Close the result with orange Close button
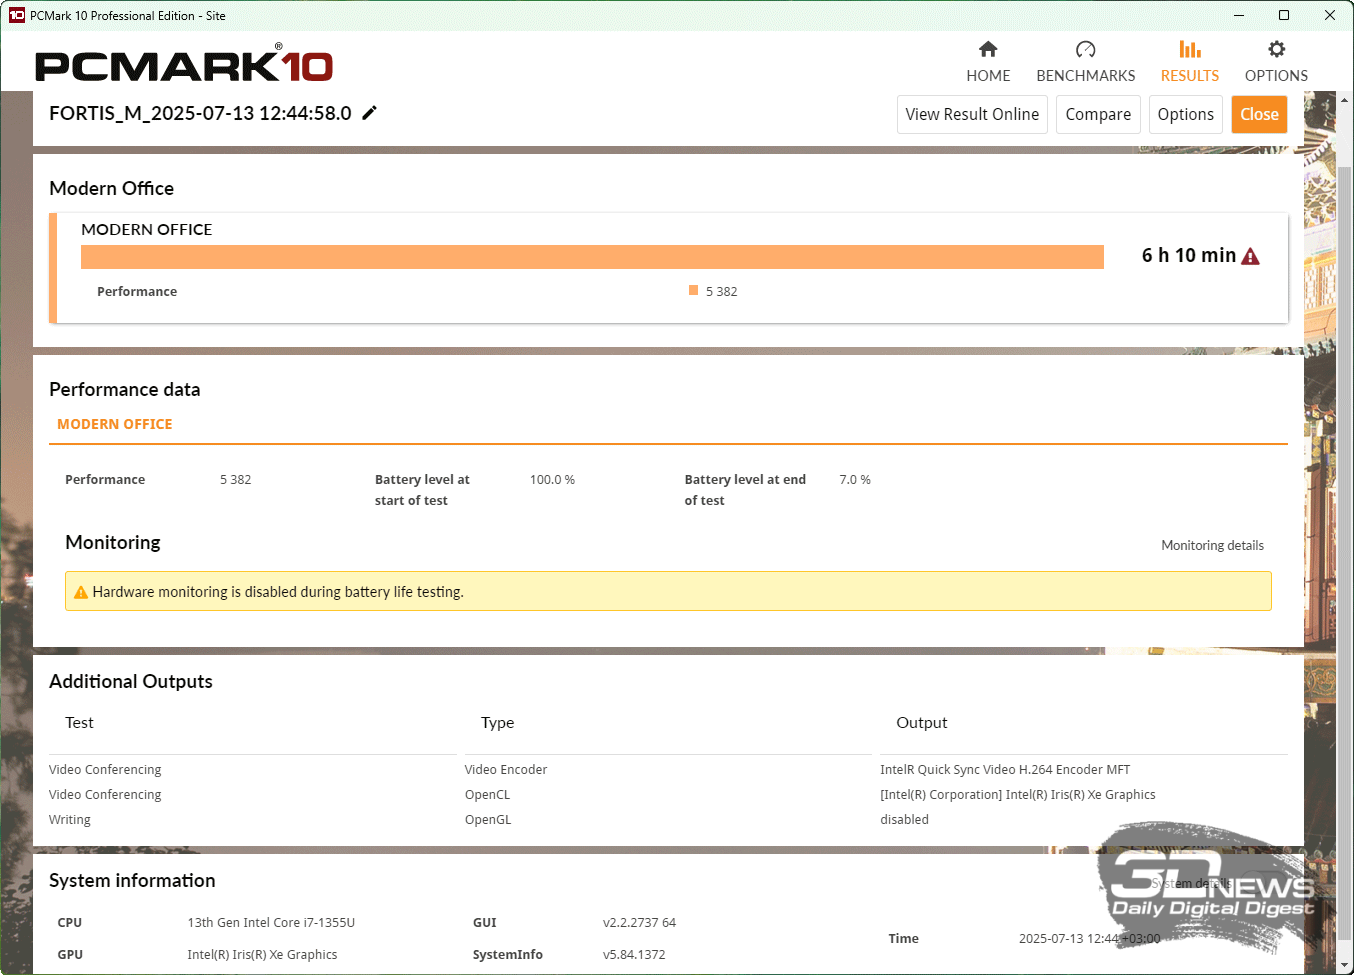Image resolution: width=1354 pixels, height=975 pixels. coord(1260,114)
